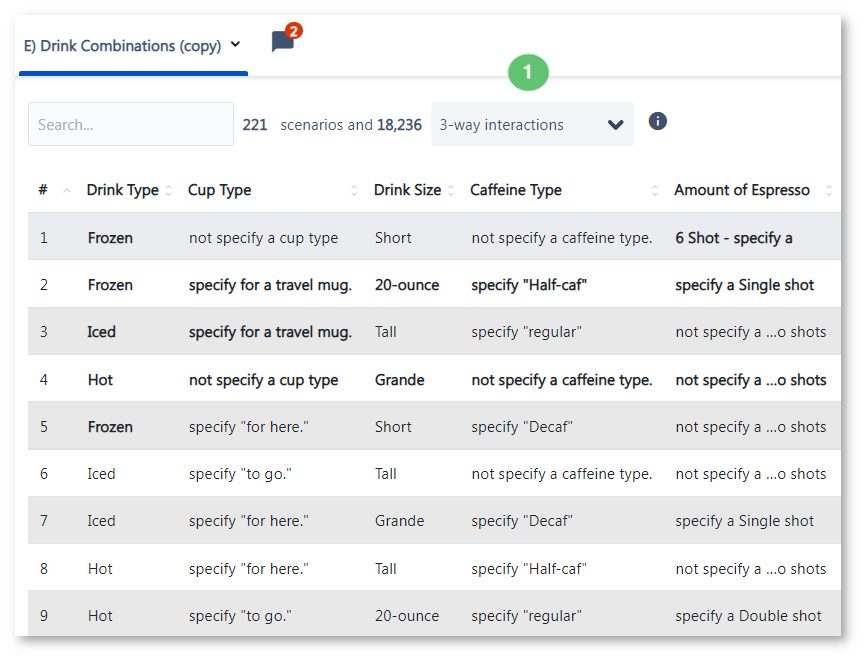866x661 pixels.
Task: Sort by Amount of Espresso column arrows
Action: [828, 191]
